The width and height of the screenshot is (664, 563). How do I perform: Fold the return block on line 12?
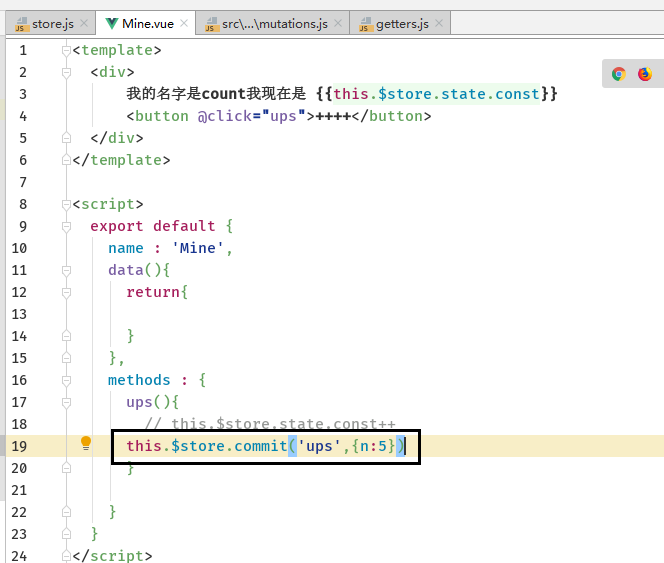coord(66,293)
